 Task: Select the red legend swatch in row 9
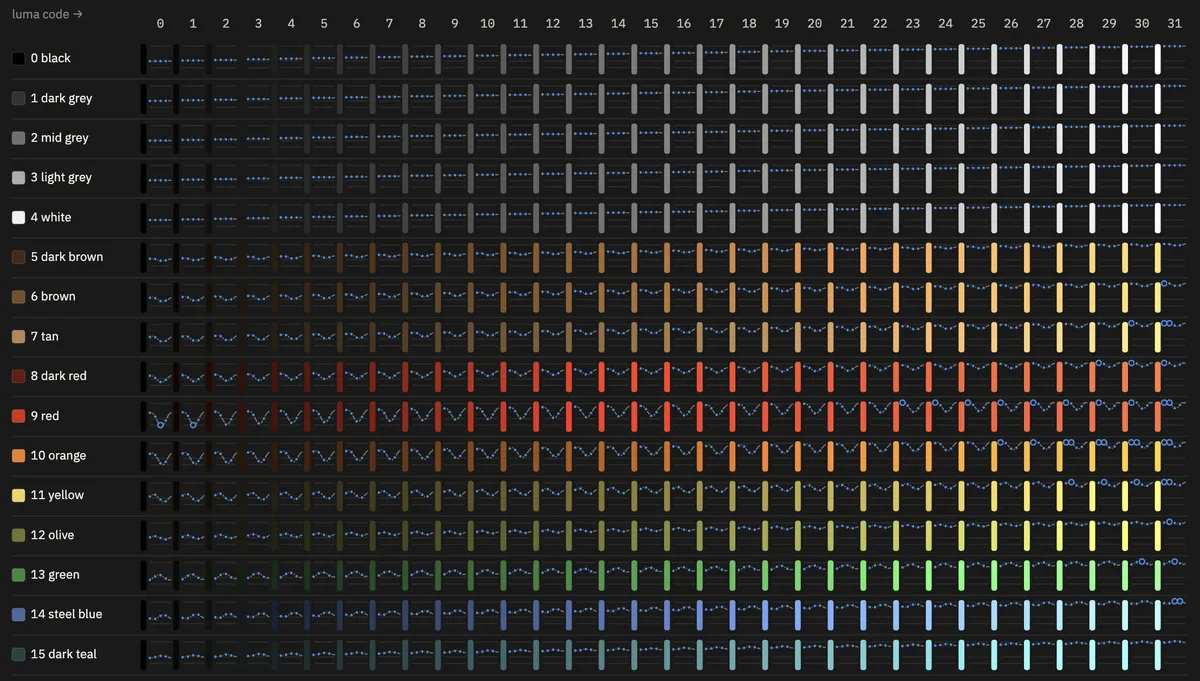[18, 416]
